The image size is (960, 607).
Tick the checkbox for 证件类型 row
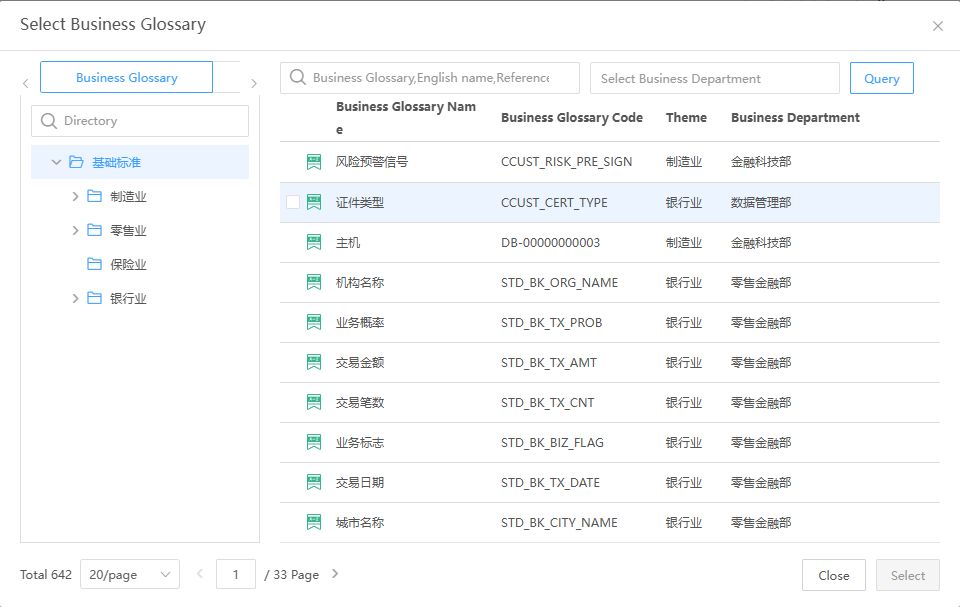(x=293, y=202)
